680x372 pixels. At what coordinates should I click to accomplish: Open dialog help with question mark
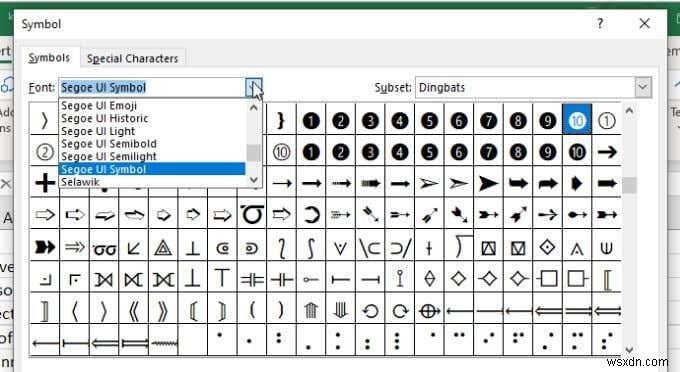(601, 23)
